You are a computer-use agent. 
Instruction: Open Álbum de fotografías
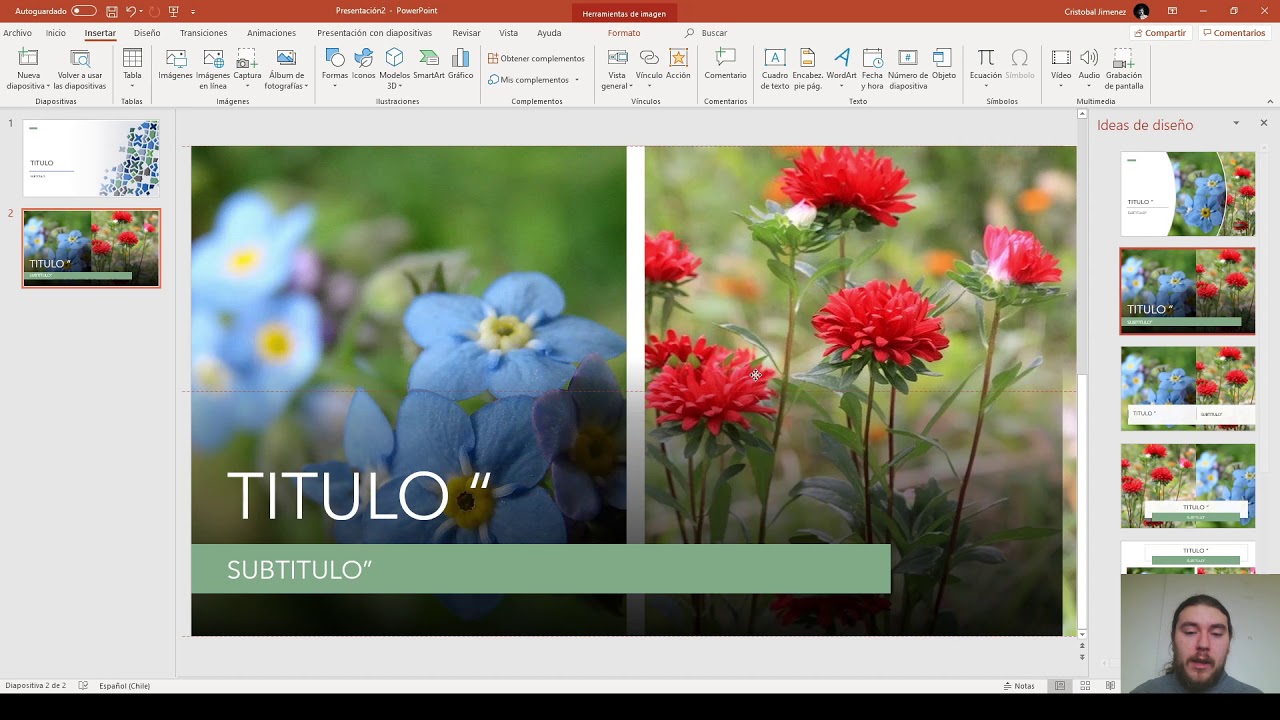point(286,69)
